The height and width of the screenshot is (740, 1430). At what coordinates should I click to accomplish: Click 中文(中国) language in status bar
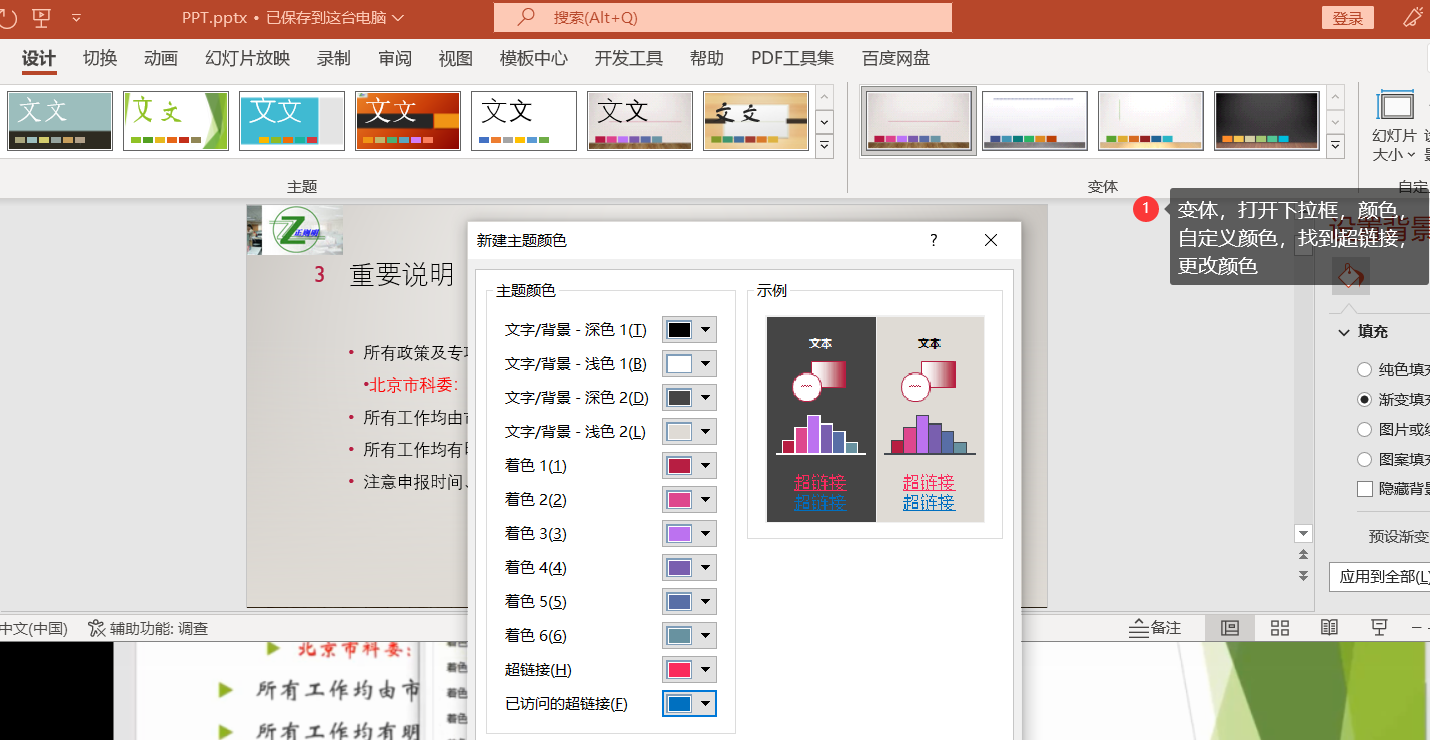pos(34,628)
